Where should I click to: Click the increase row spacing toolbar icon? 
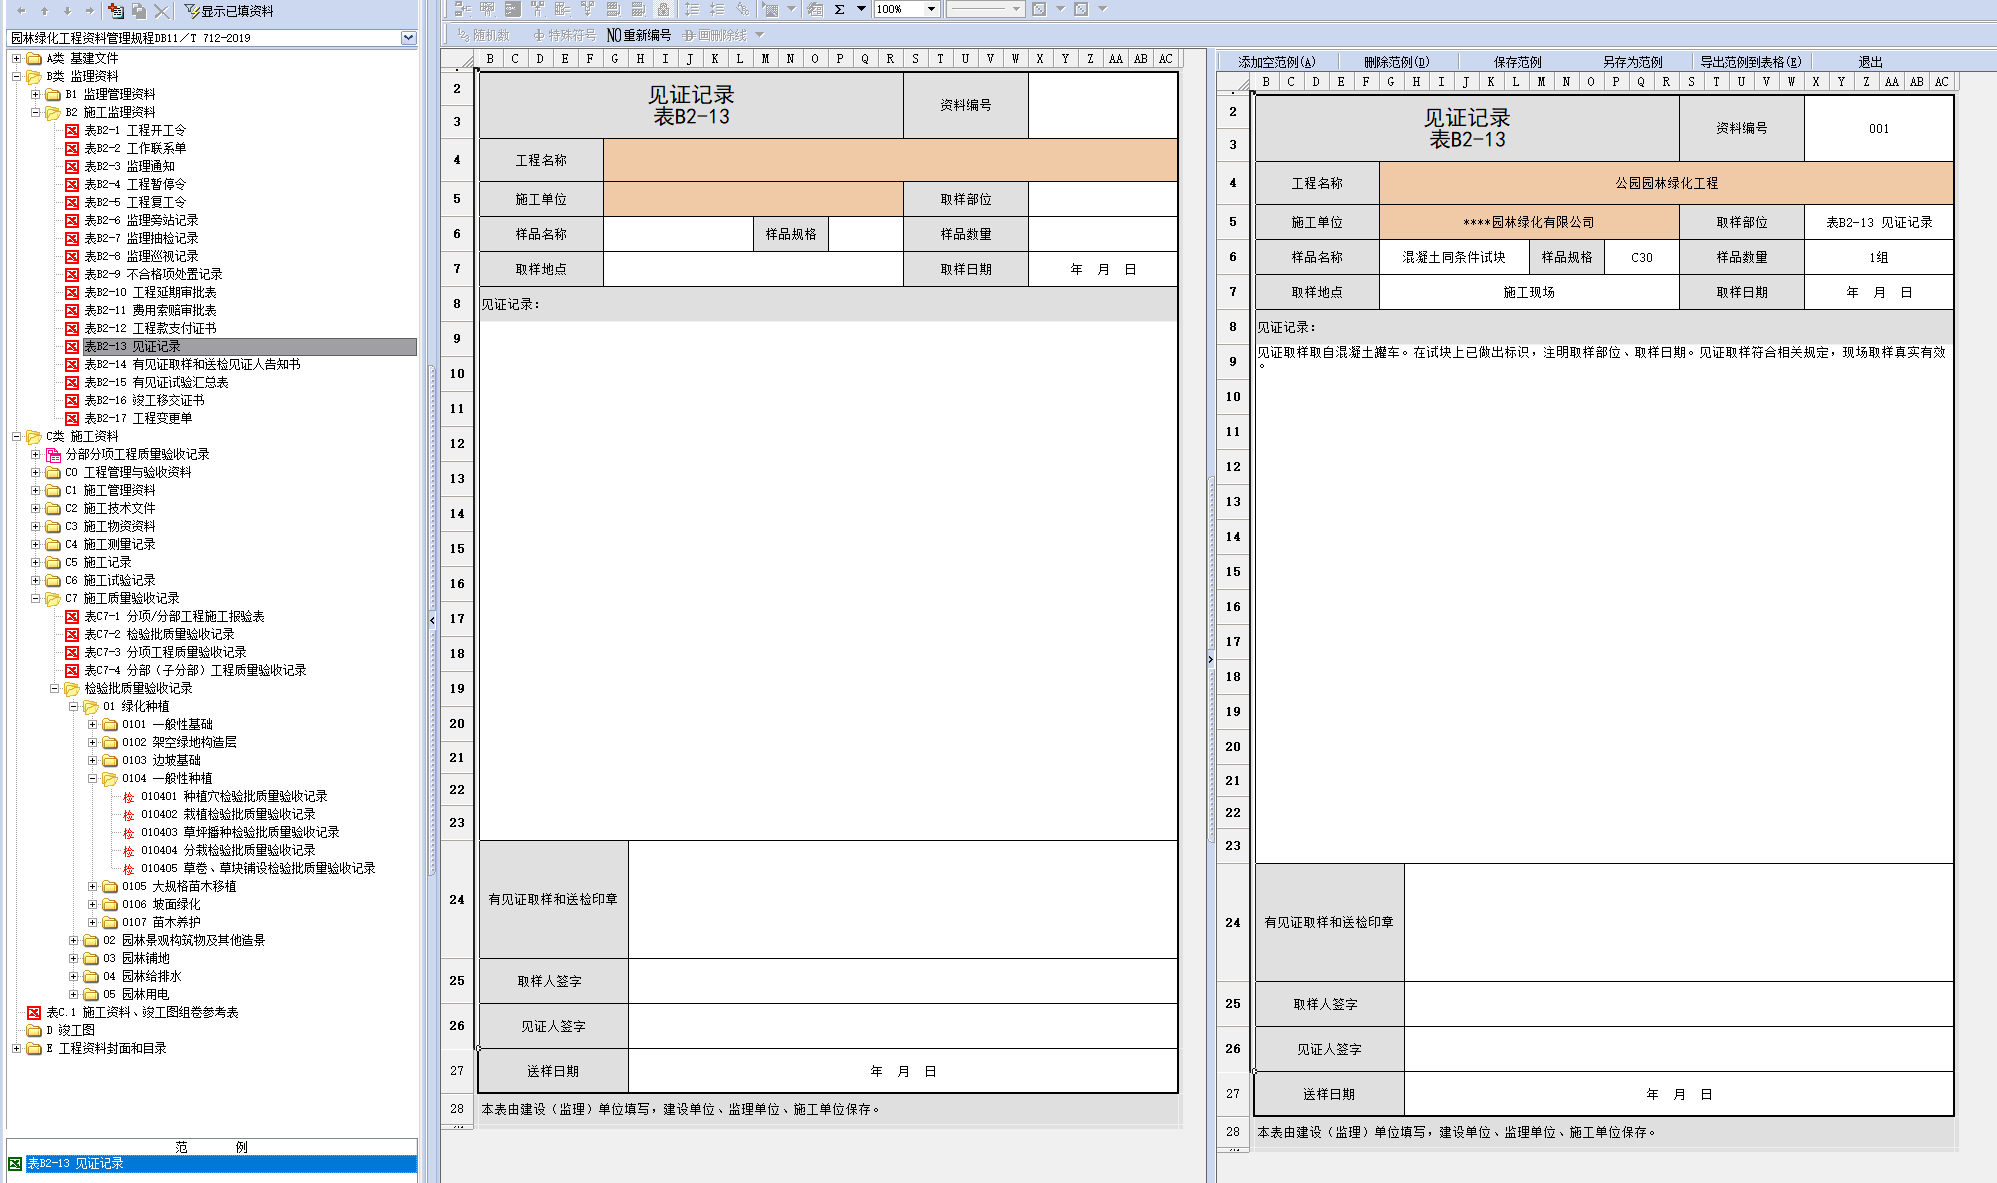coord(692,9)
